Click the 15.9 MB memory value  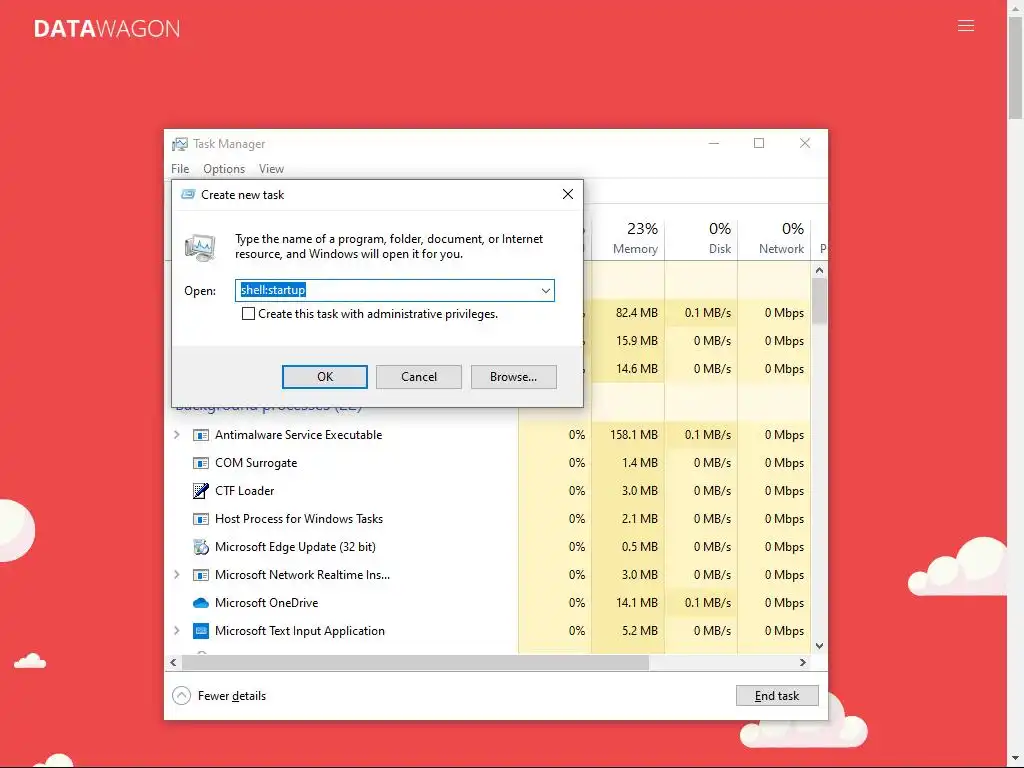point(637,341)
